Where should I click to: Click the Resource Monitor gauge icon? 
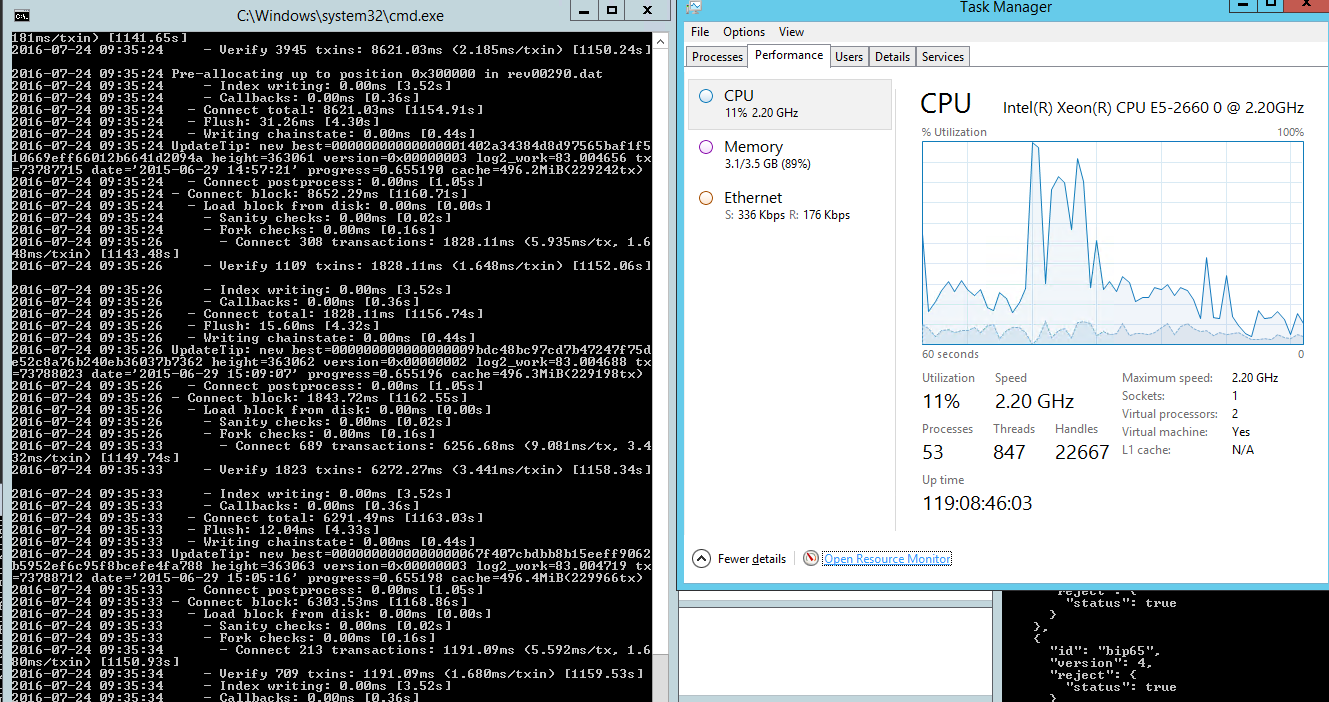point(811,558)
